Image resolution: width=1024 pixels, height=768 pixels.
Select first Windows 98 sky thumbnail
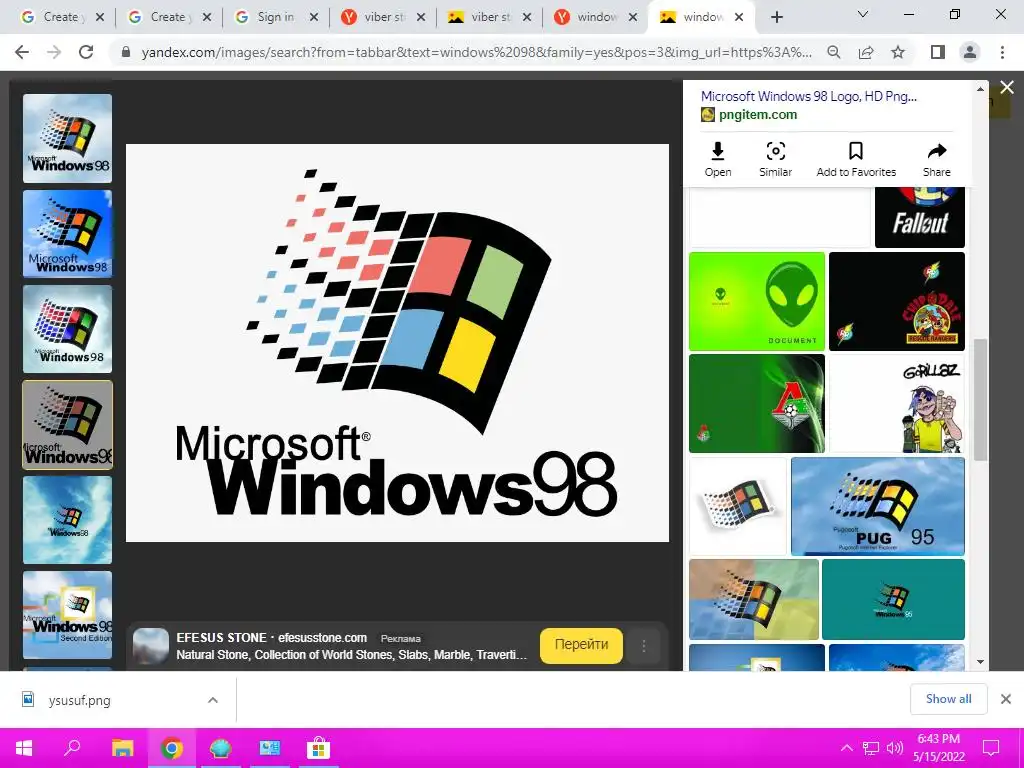pos(67,138)
